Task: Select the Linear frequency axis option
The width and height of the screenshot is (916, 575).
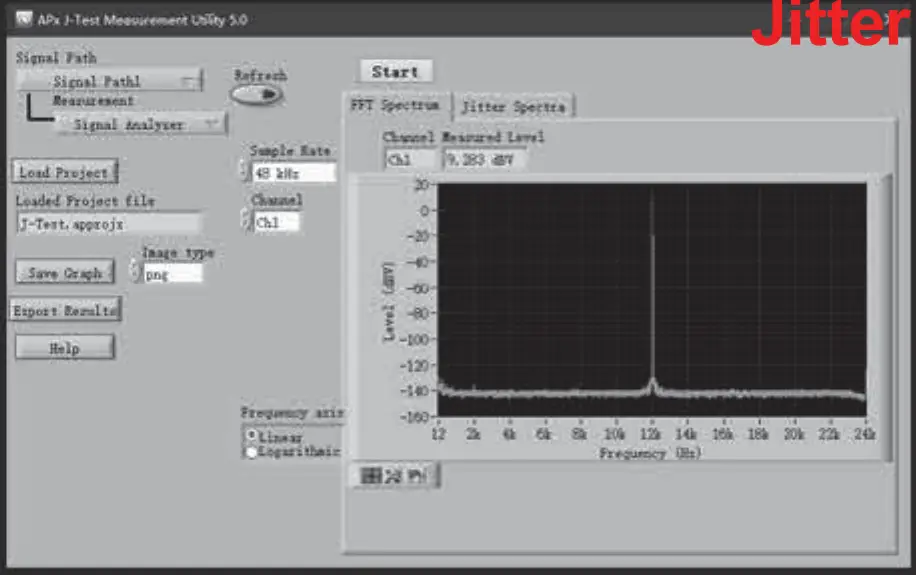Action: tap(252, 436)
